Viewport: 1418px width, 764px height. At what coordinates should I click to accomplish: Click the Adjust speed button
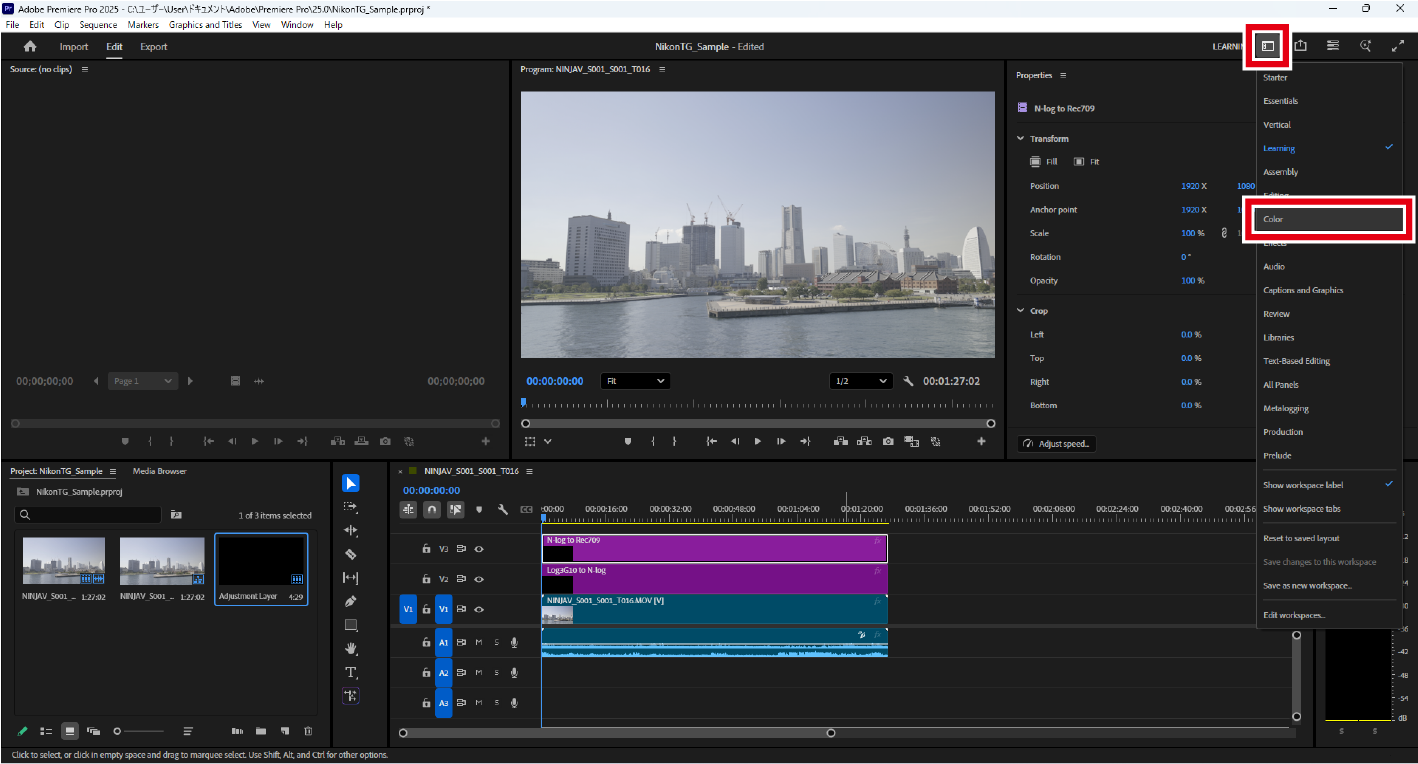1057,444
